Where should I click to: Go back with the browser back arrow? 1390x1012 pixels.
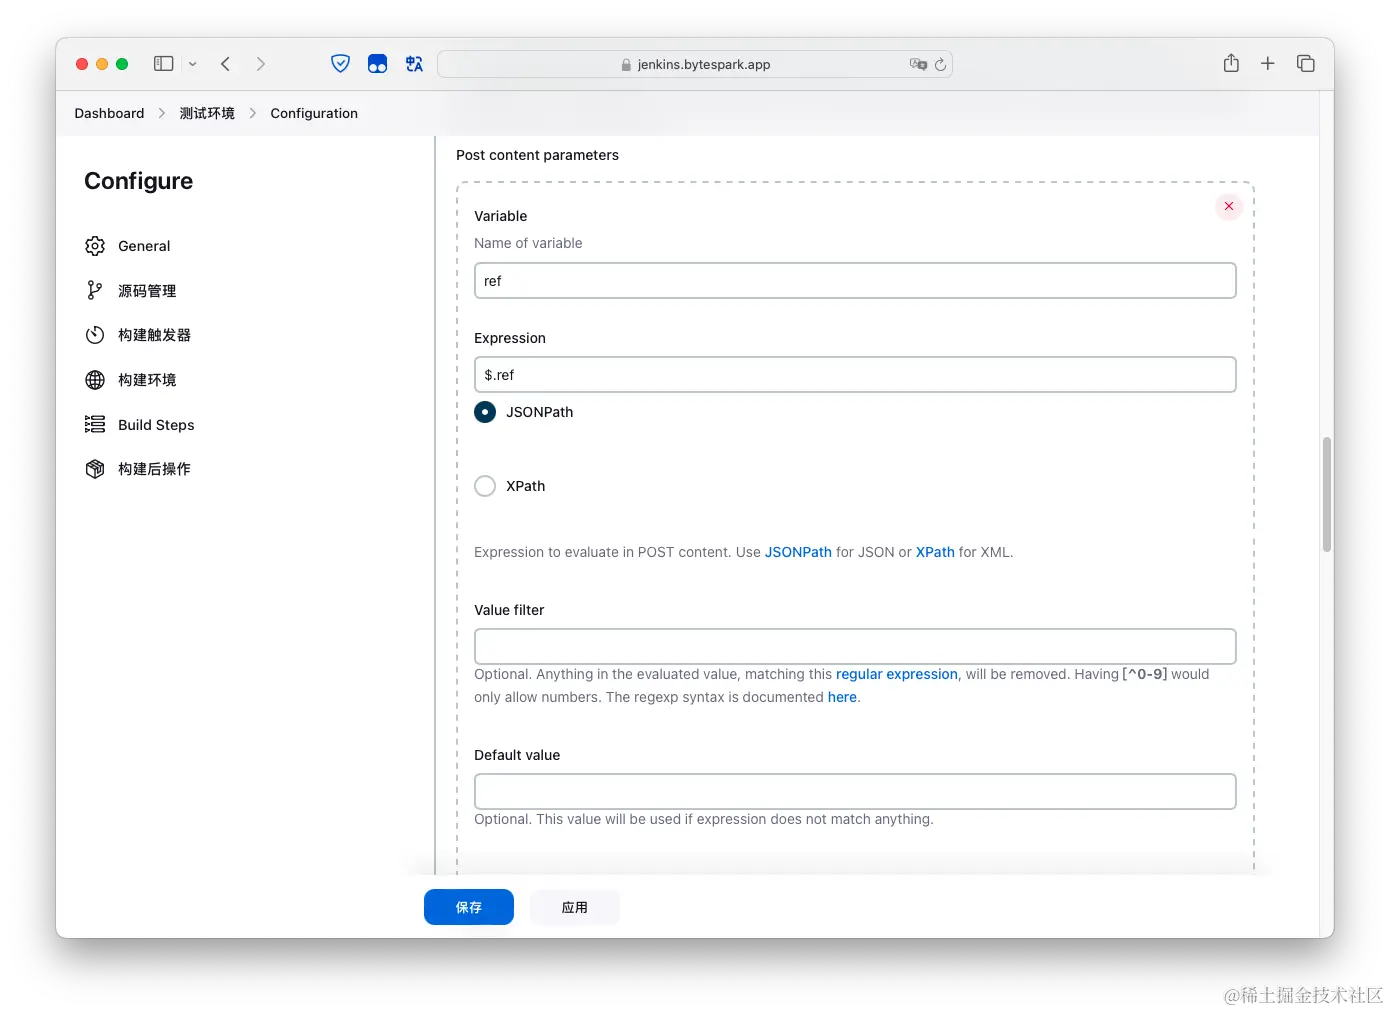226,64
